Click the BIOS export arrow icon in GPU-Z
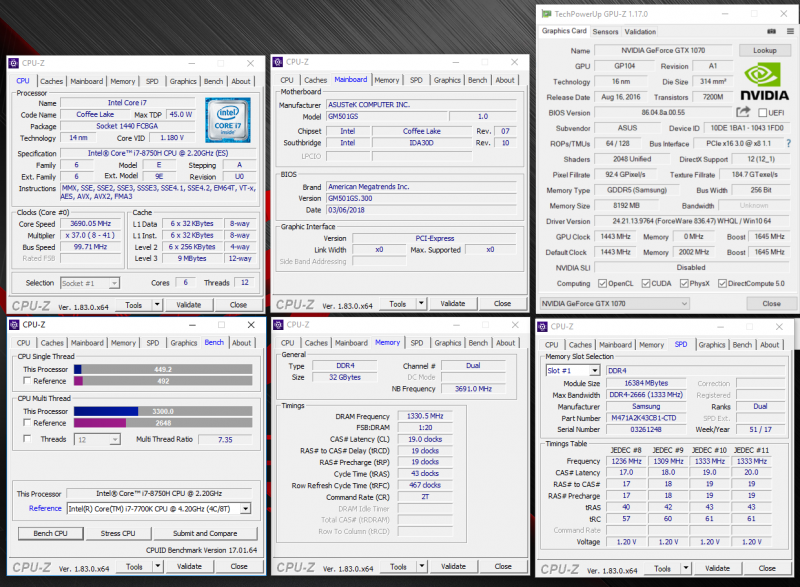 point(743,112)
